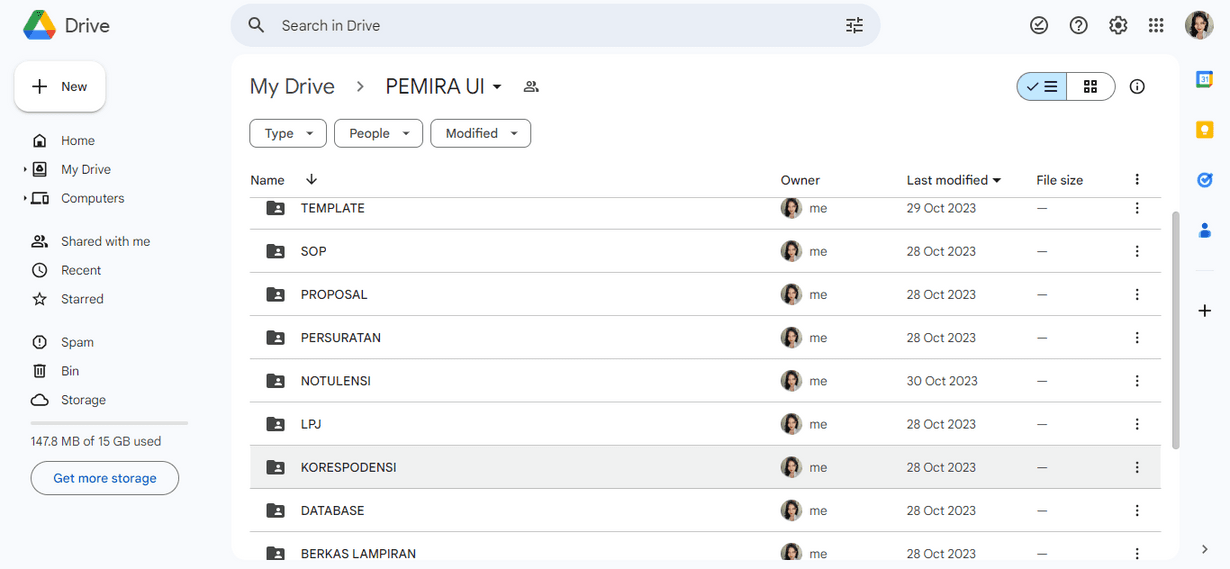The image size is (1230, 569).
Task: Click the Google Drive logo
Action: point(40,25)
